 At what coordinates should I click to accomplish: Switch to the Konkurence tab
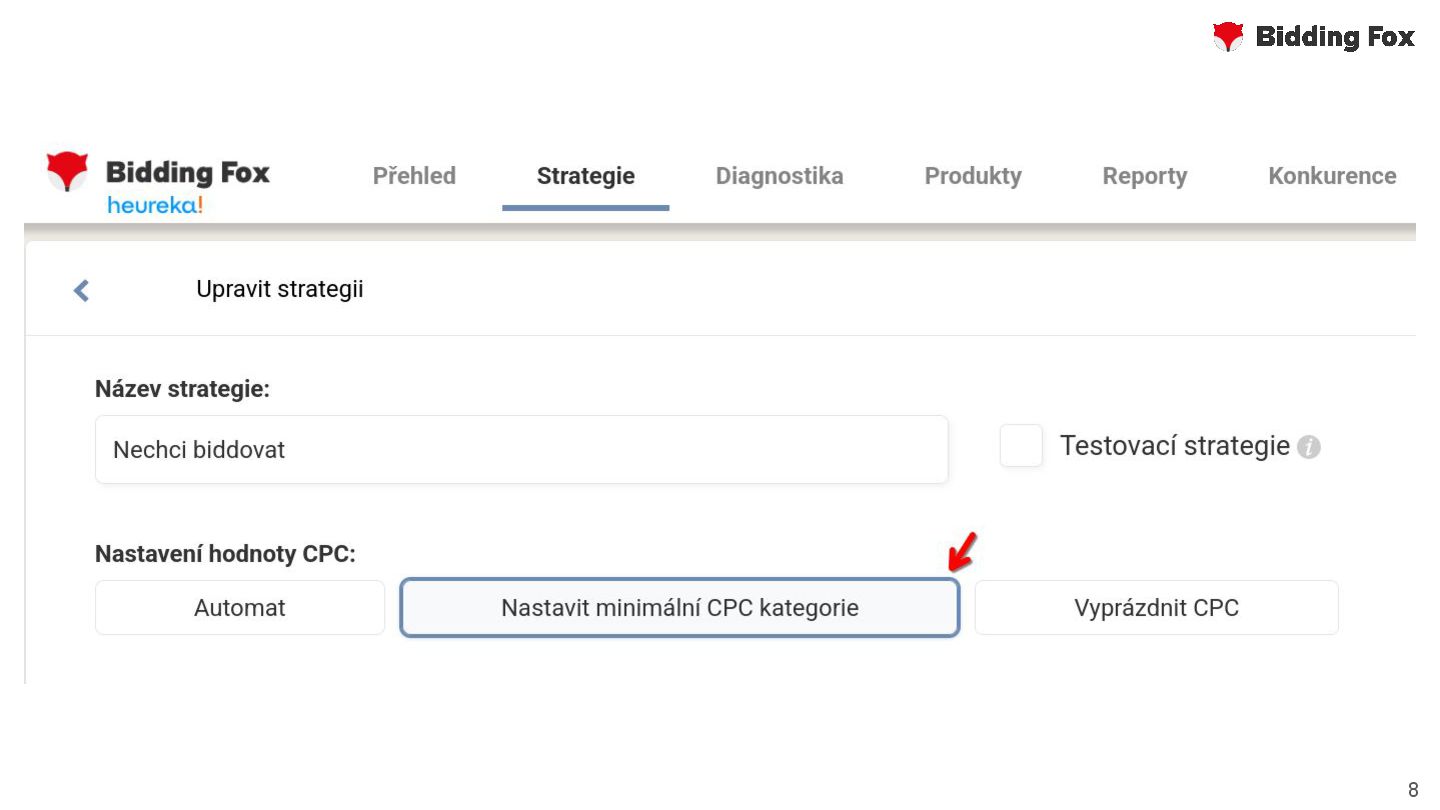[1331, 176]
